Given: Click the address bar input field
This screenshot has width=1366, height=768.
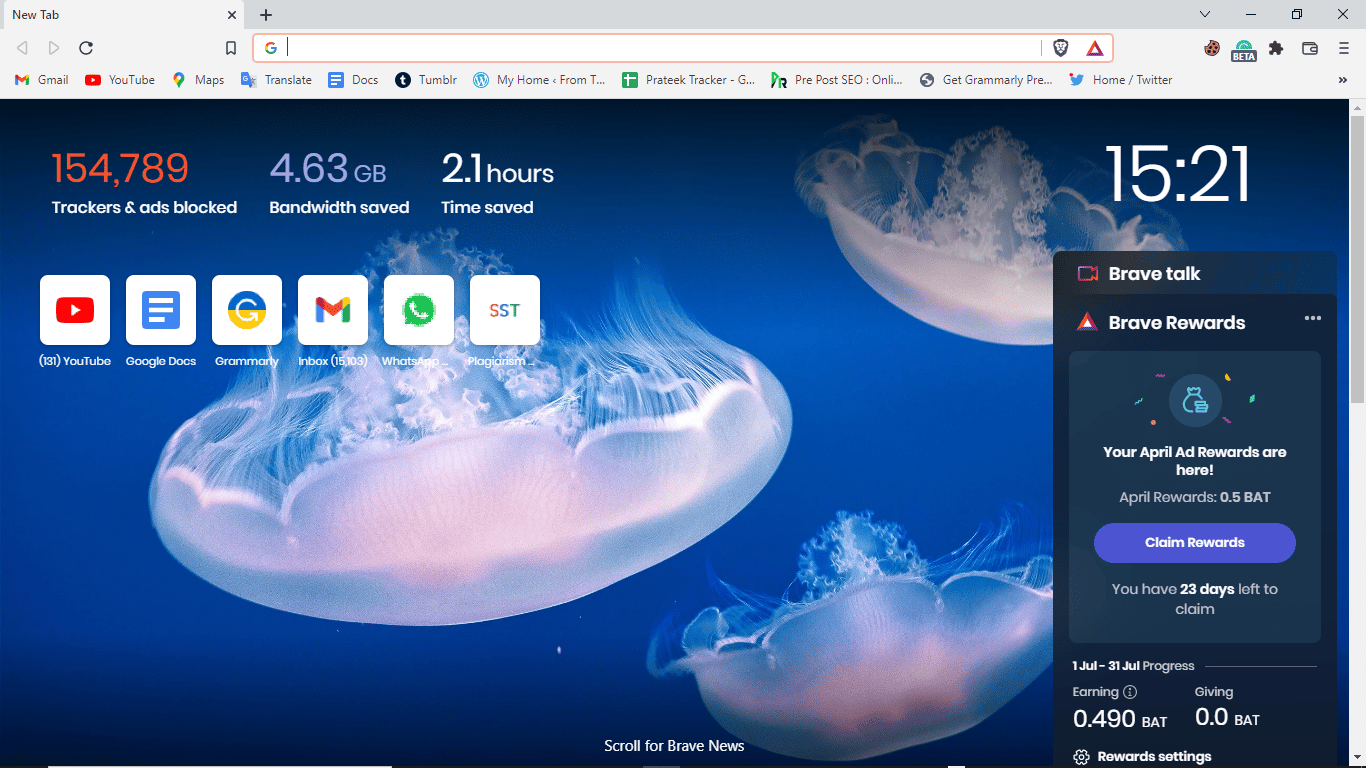Looking at the screenshot, I should 662,48.
